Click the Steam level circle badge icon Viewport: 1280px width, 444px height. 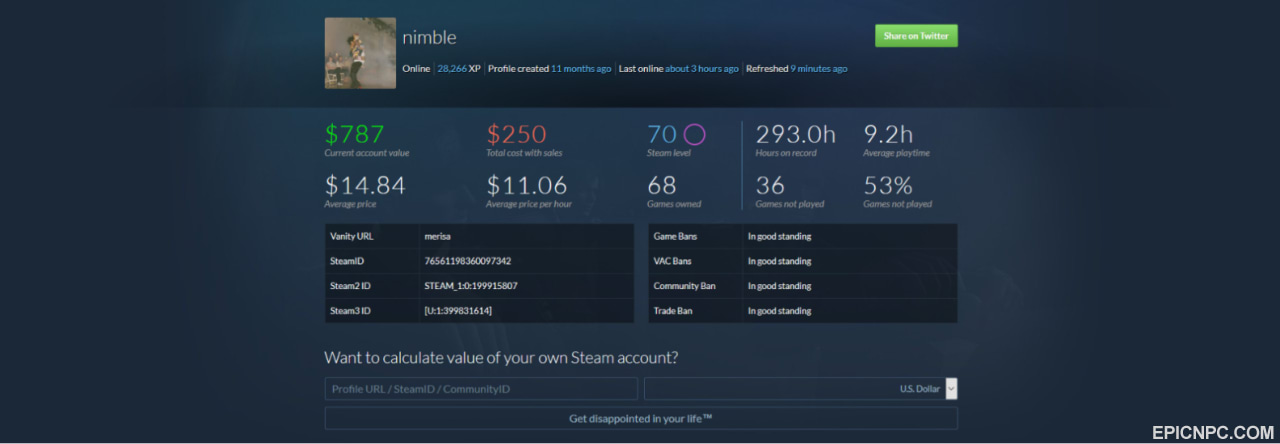pos(694,134)
